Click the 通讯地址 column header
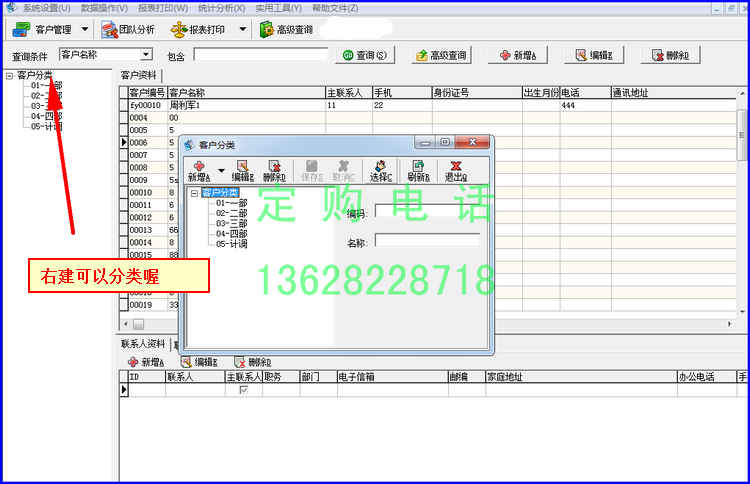This screenshot has width=750, height=484. coord(674,93)
